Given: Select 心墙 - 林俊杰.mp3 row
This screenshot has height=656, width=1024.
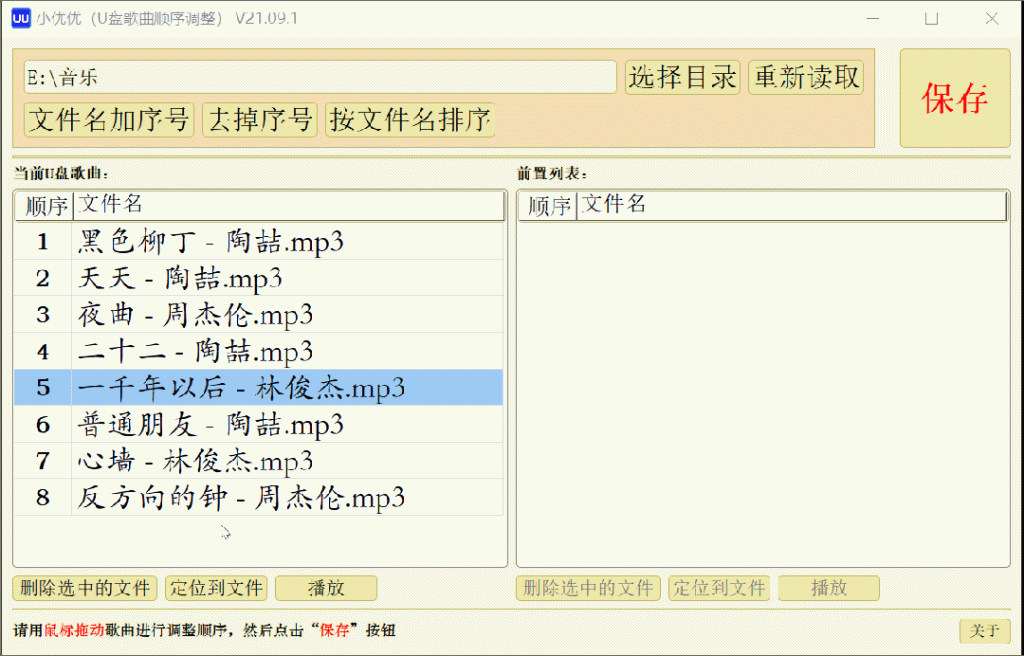Looking at the screenshot, I should tap(259, 461).
